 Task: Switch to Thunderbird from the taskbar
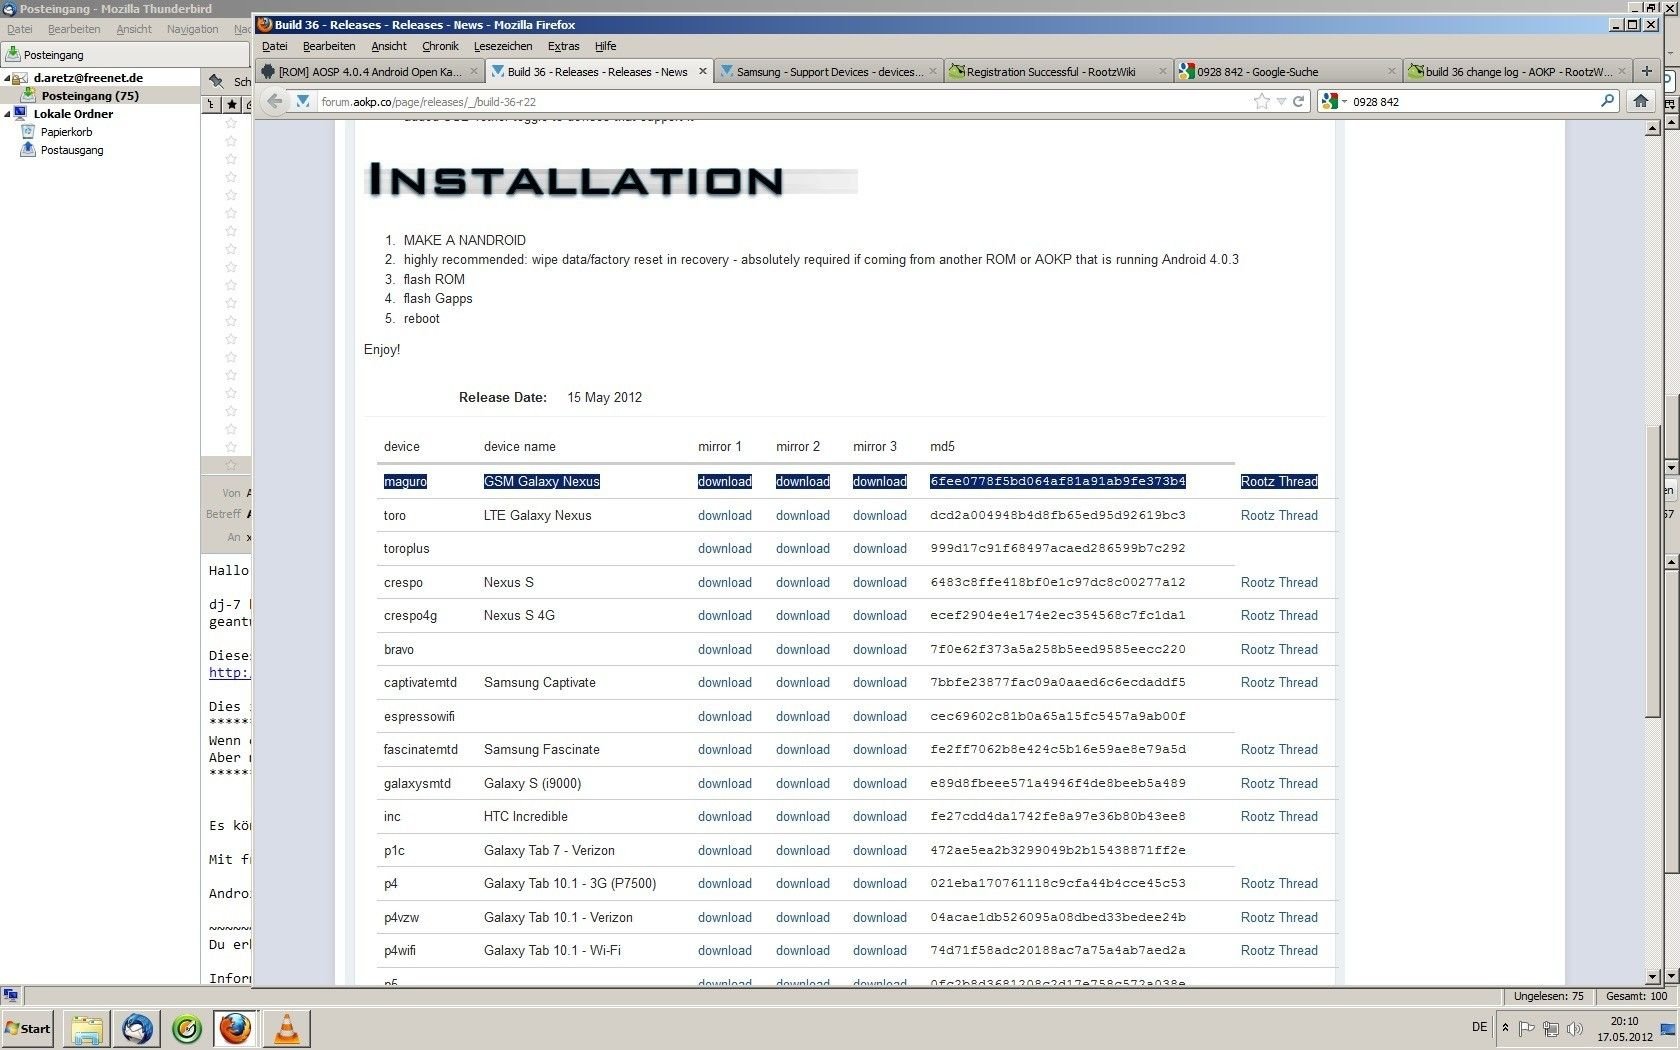click(137, 1028)
